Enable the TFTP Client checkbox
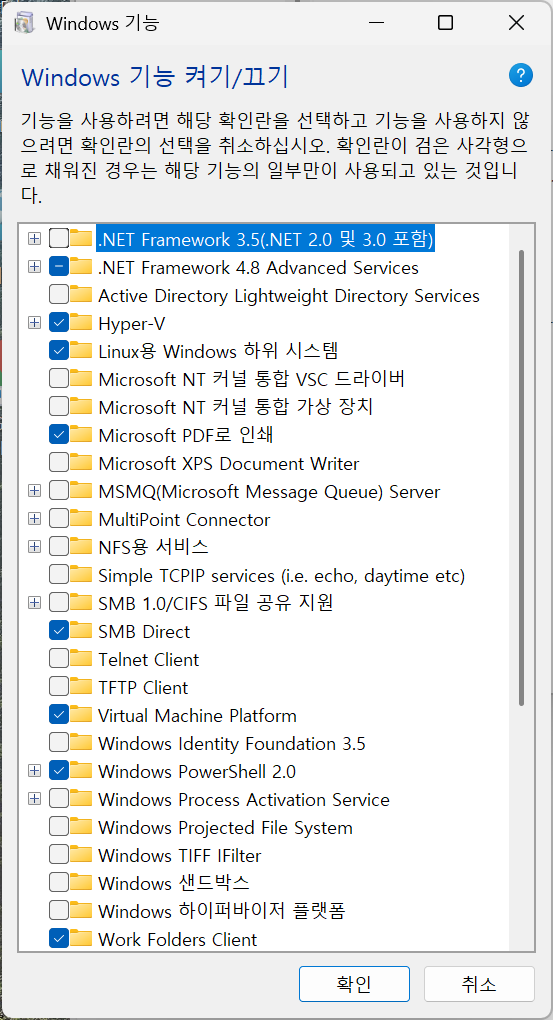The image size is (553, 1020). tap(59, 687)
